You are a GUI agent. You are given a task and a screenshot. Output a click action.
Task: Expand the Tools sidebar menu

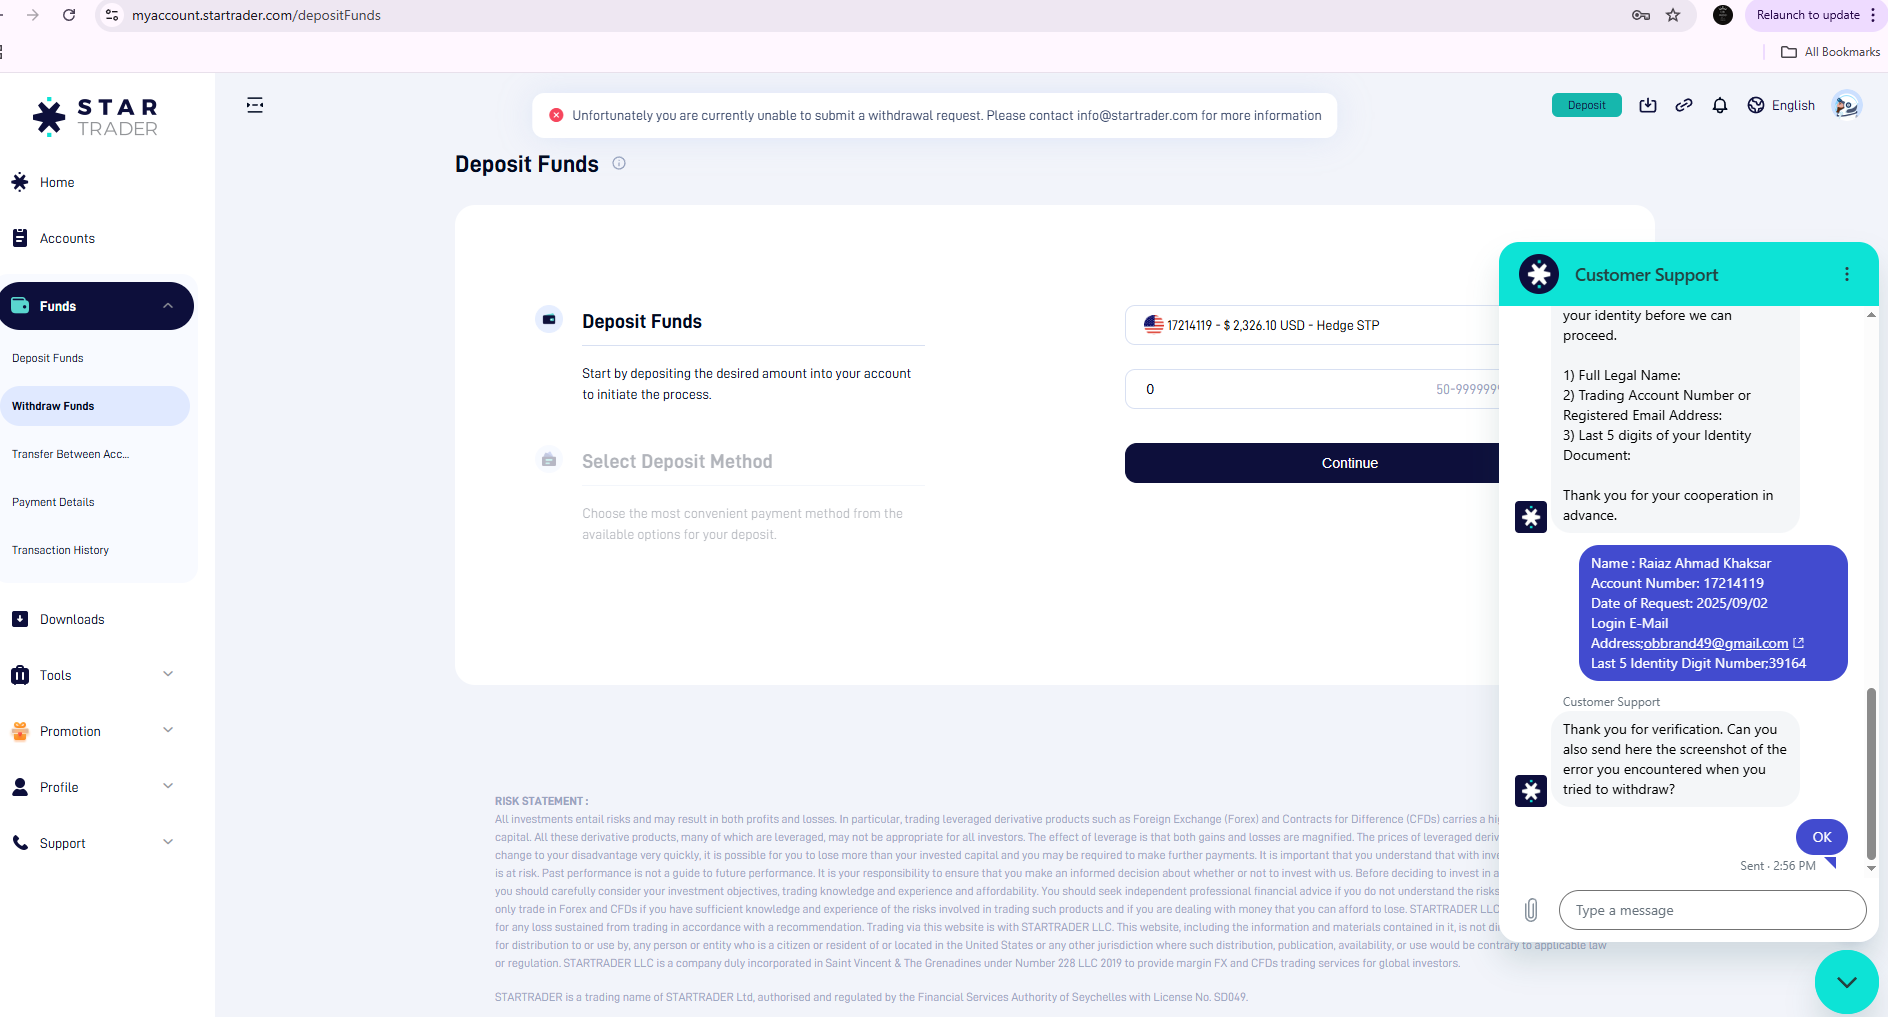pos(168,675)
